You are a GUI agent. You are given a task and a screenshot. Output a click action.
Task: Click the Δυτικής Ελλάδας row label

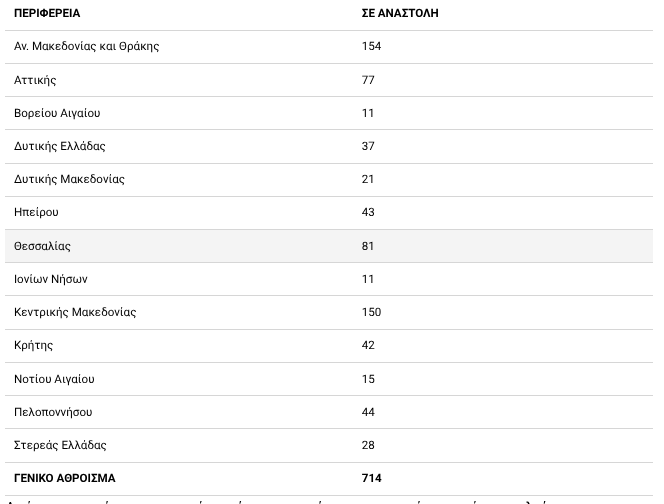[60, 146]
